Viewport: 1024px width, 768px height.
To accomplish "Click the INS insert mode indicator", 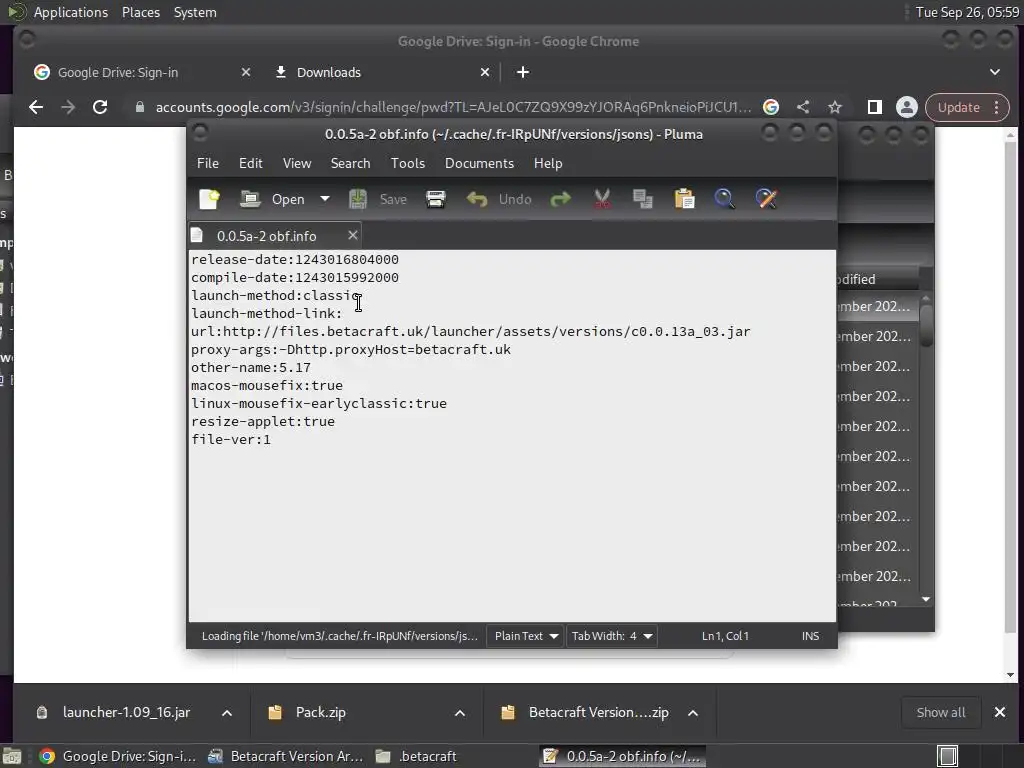I will [810, 636].
